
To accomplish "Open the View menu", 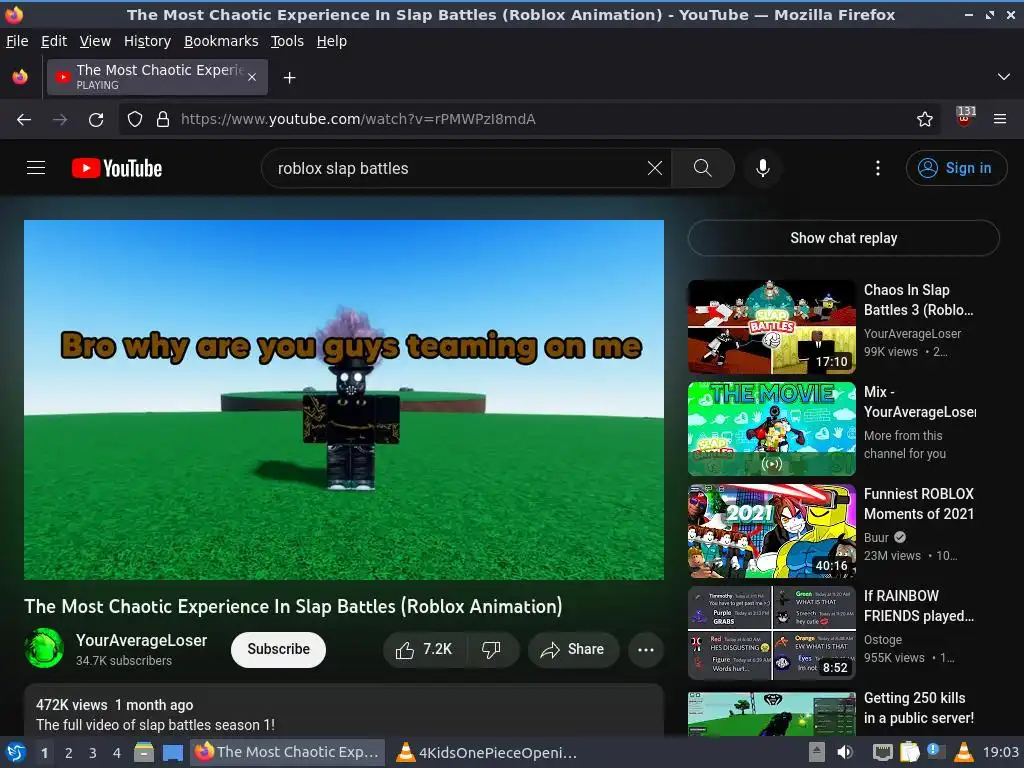I will pyautogui.click(x=95, y=41).
